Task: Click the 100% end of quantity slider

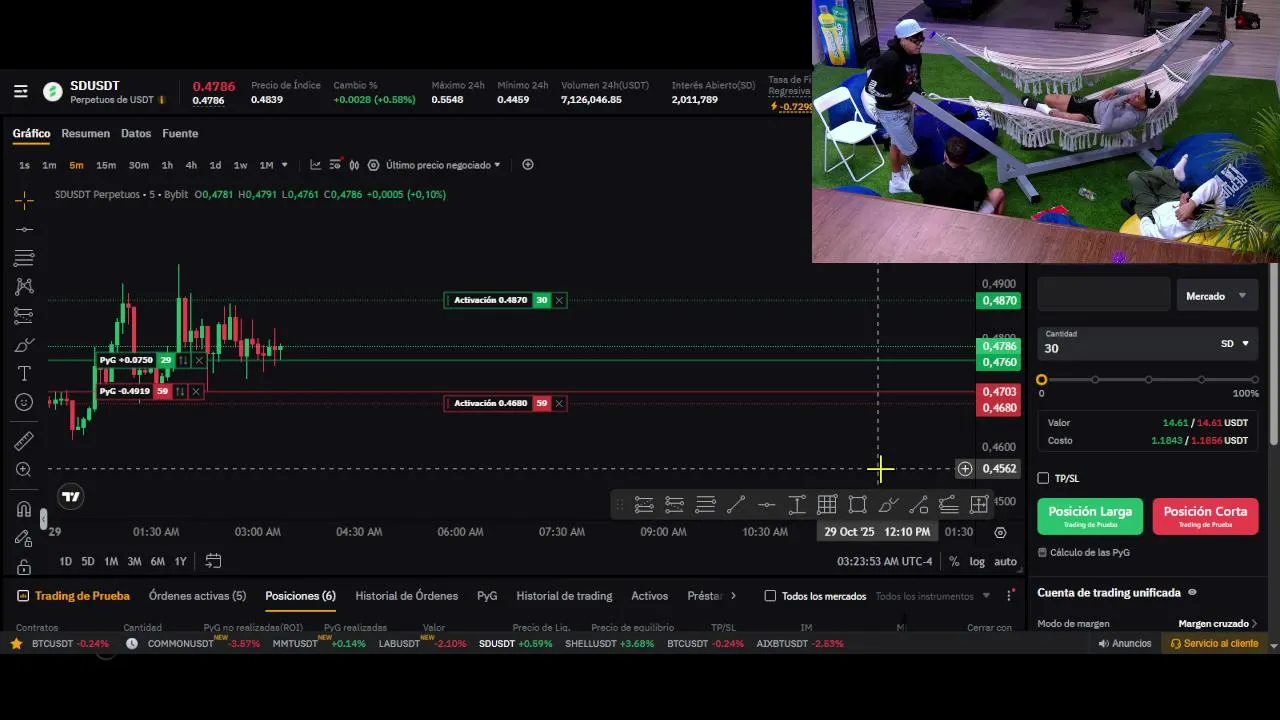Action: tap(1254, 380)
